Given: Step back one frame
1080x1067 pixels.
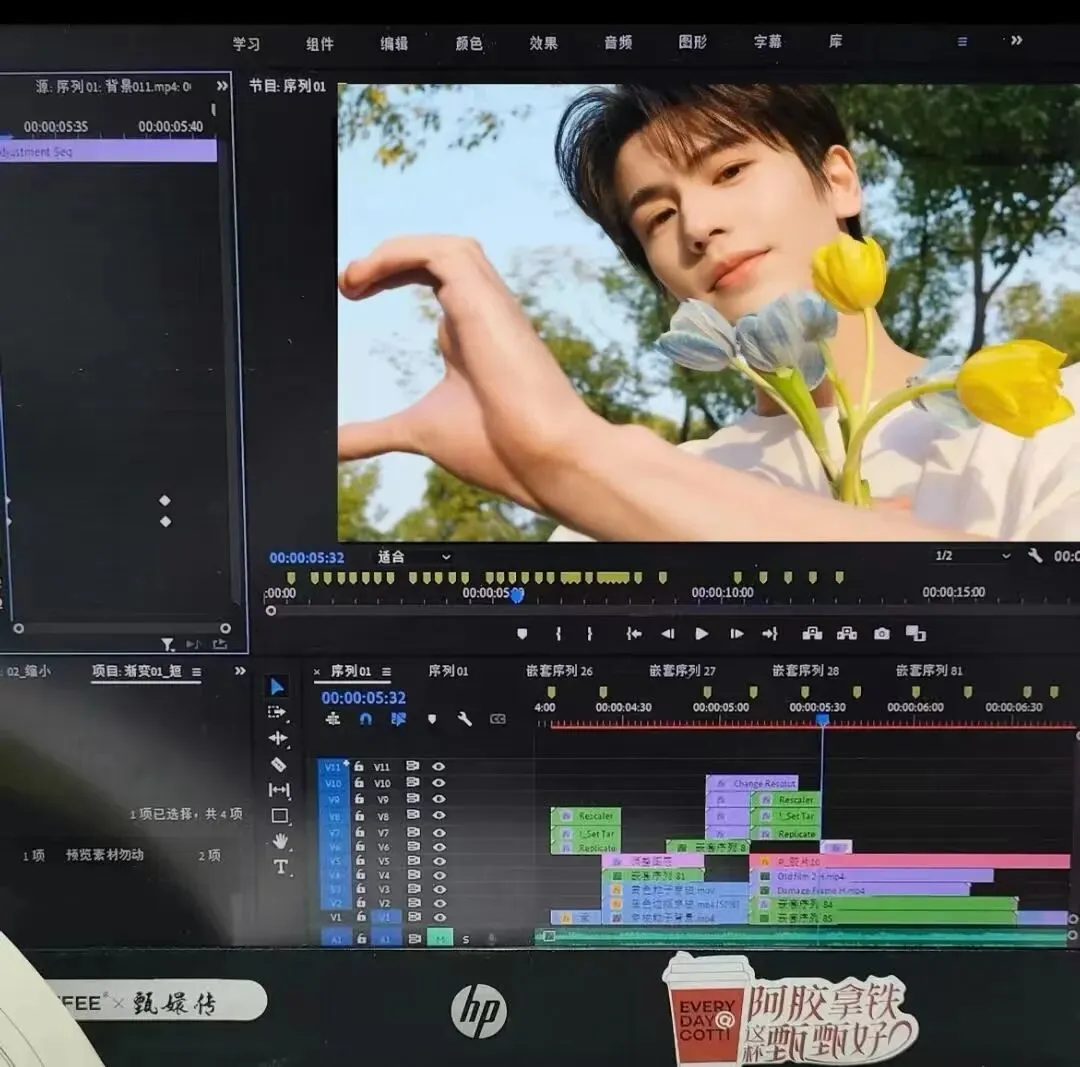Looking at the screenshot, I should point(667,634).
